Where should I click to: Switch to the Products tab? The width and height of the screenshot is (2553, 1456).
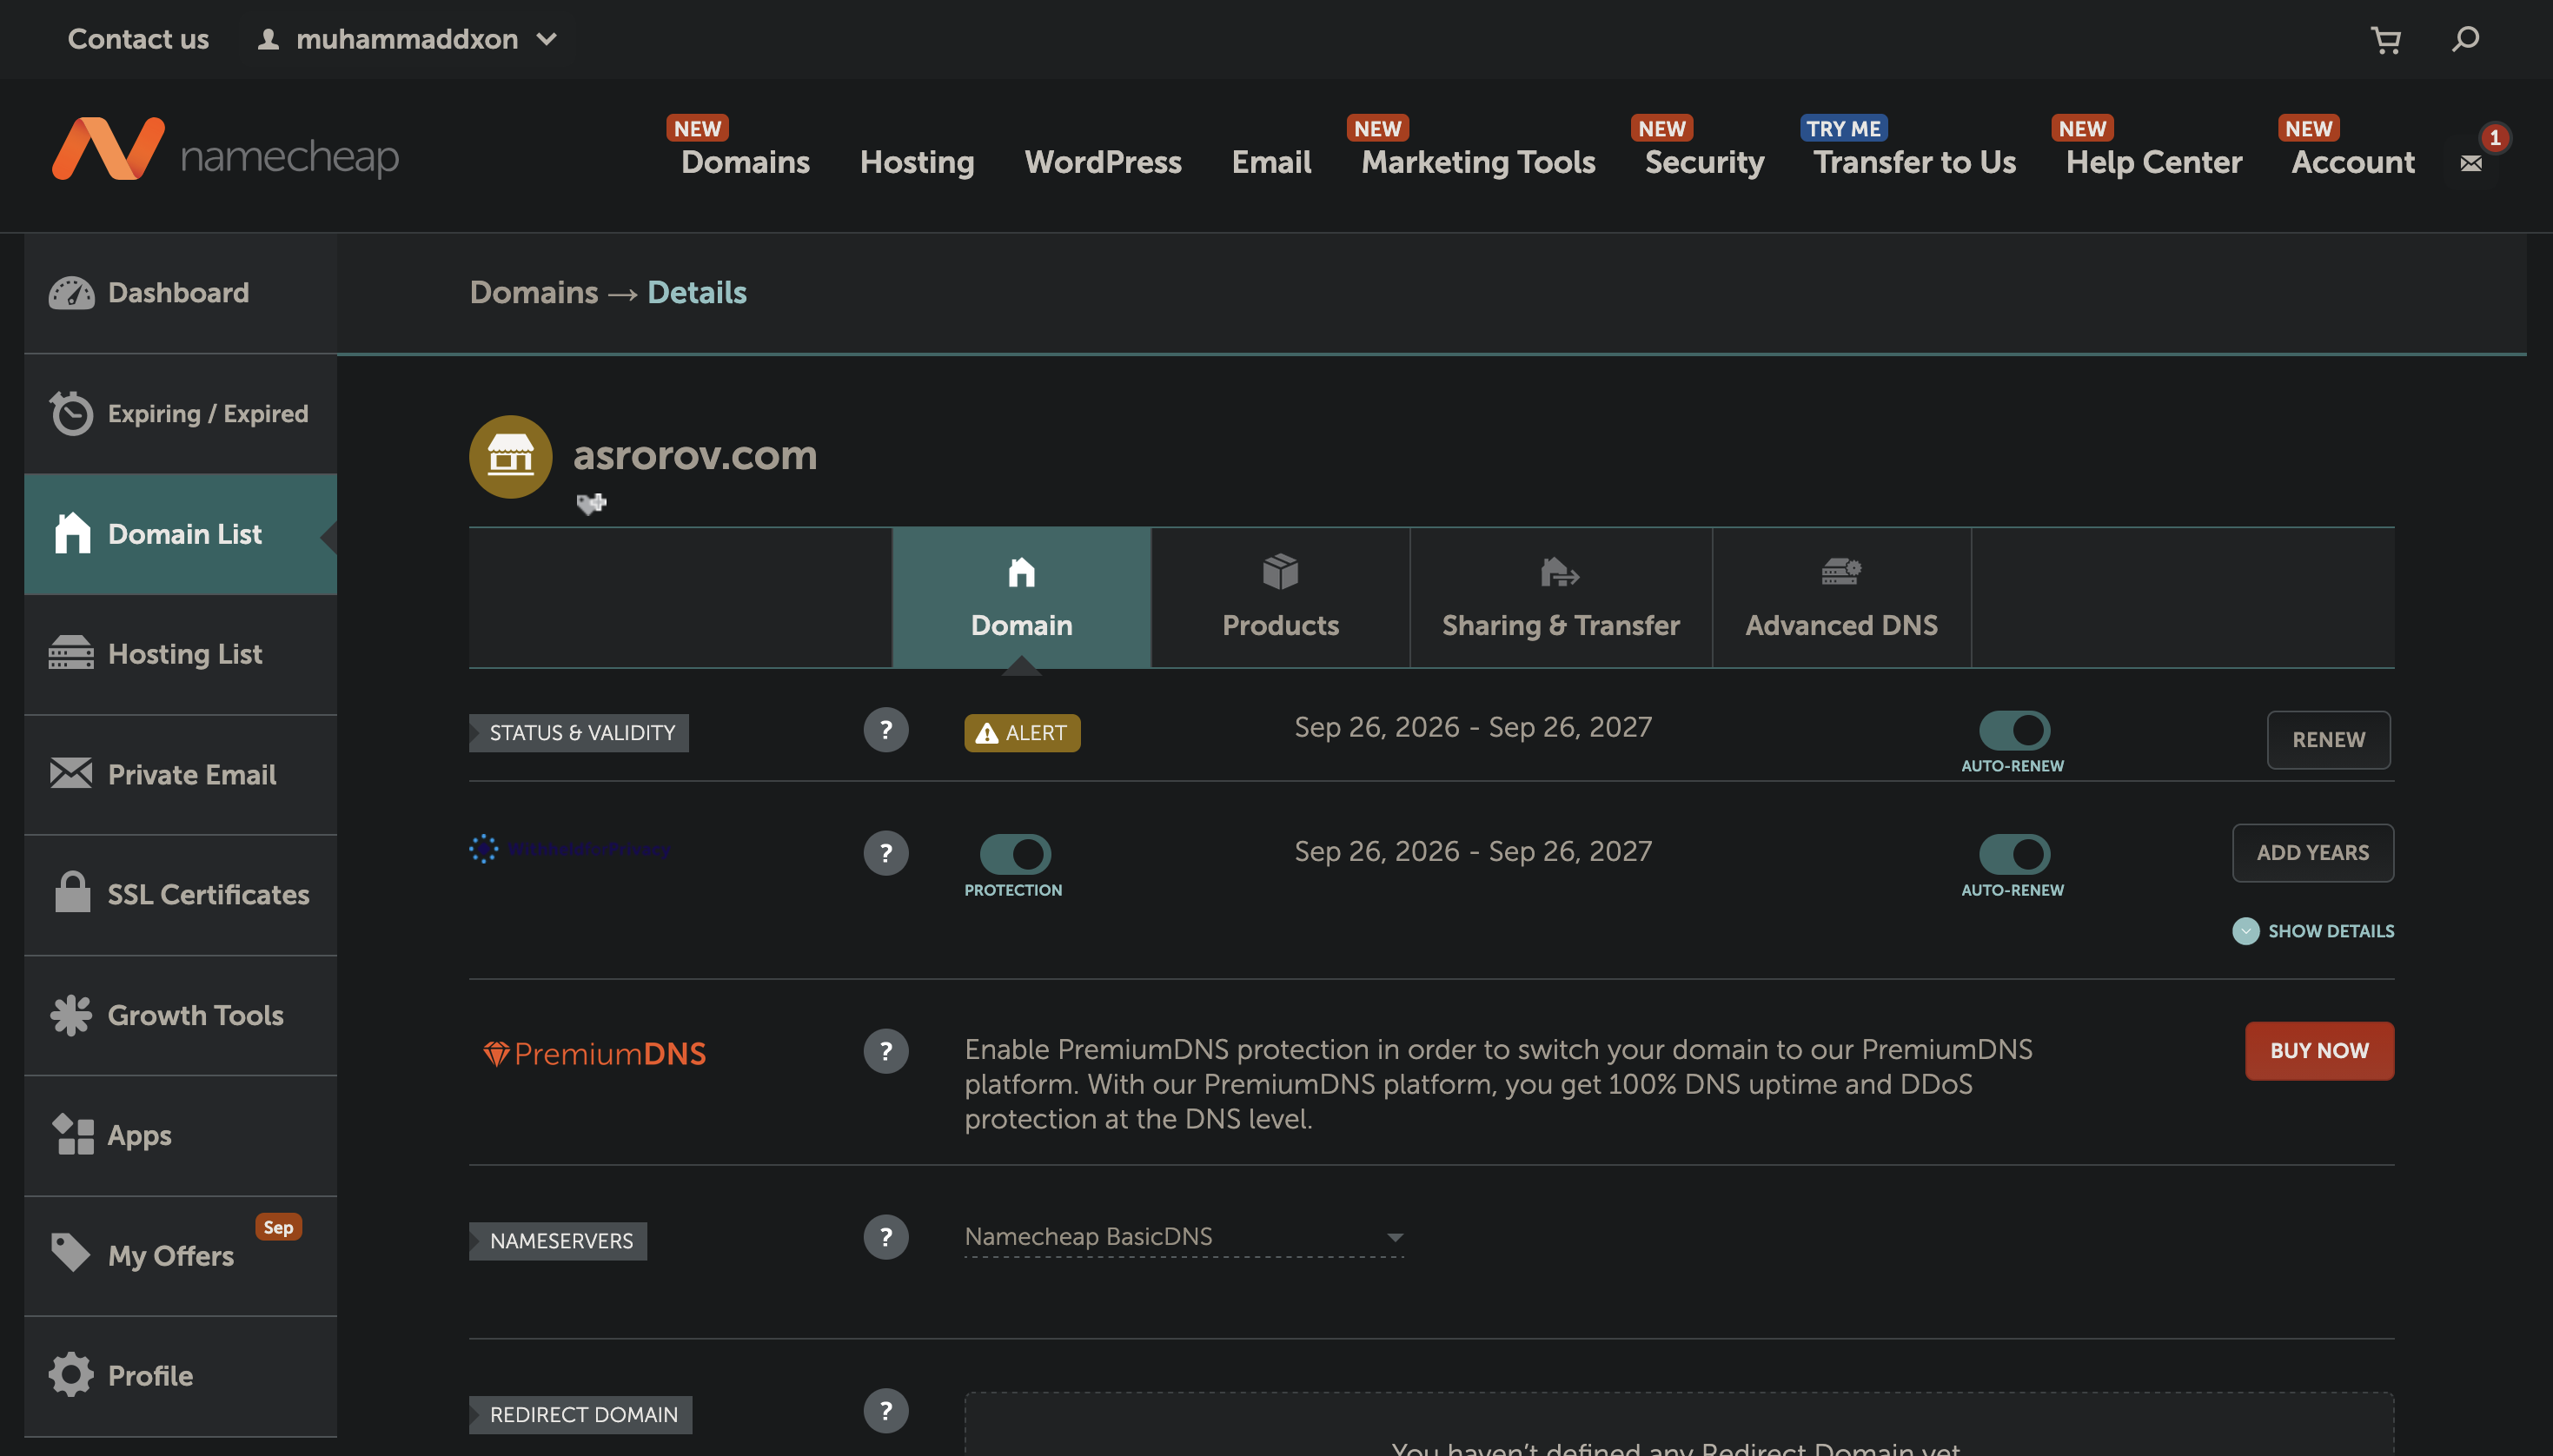pyautogui.click(x=1280, y=598)
